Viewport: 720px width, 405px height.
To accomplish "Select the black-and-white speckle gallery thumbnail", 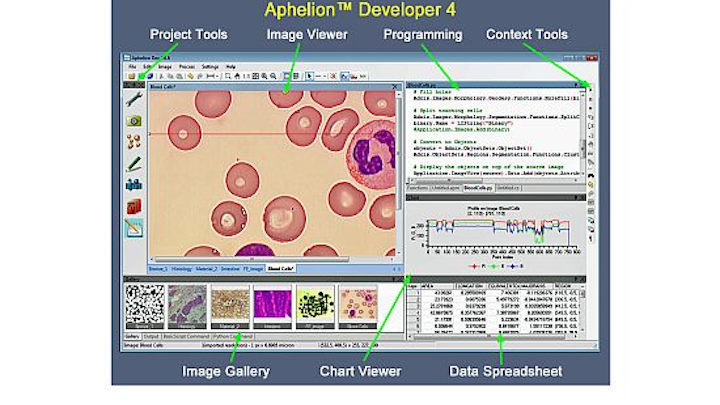I will click(x=145, y=306).
